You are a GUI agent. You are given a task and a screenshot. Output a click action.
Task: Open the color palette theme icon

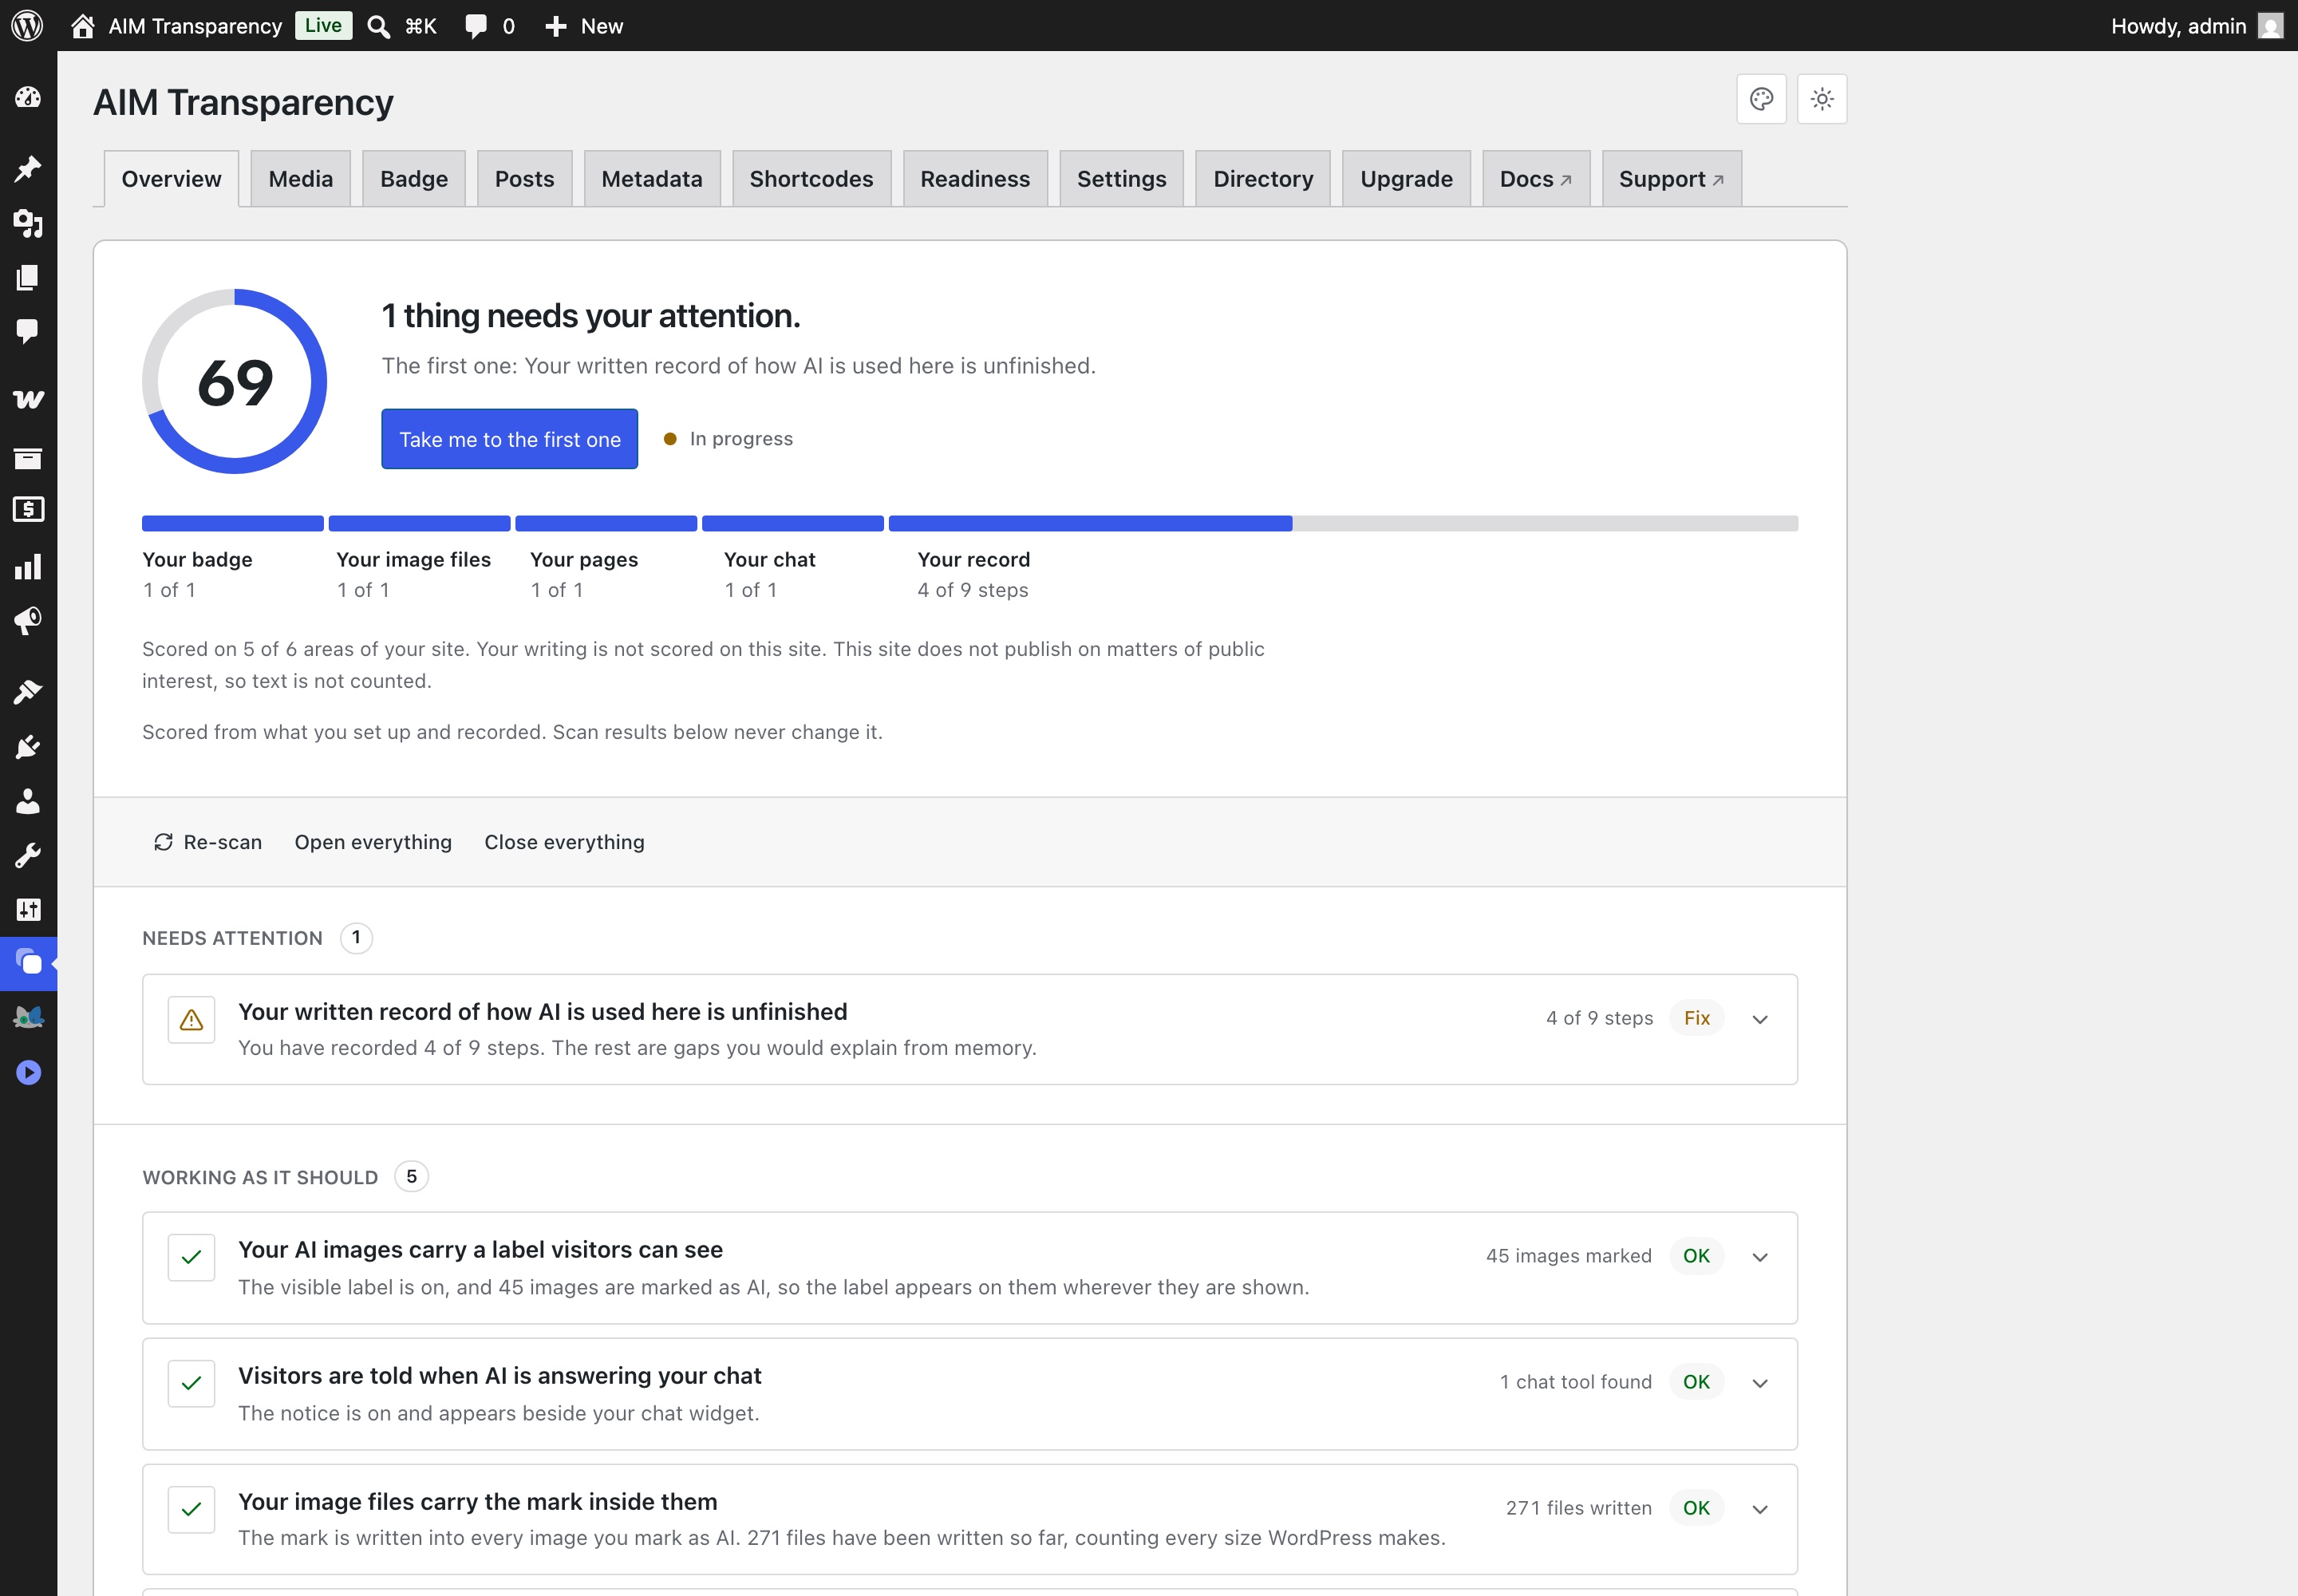coord(1761,99)
